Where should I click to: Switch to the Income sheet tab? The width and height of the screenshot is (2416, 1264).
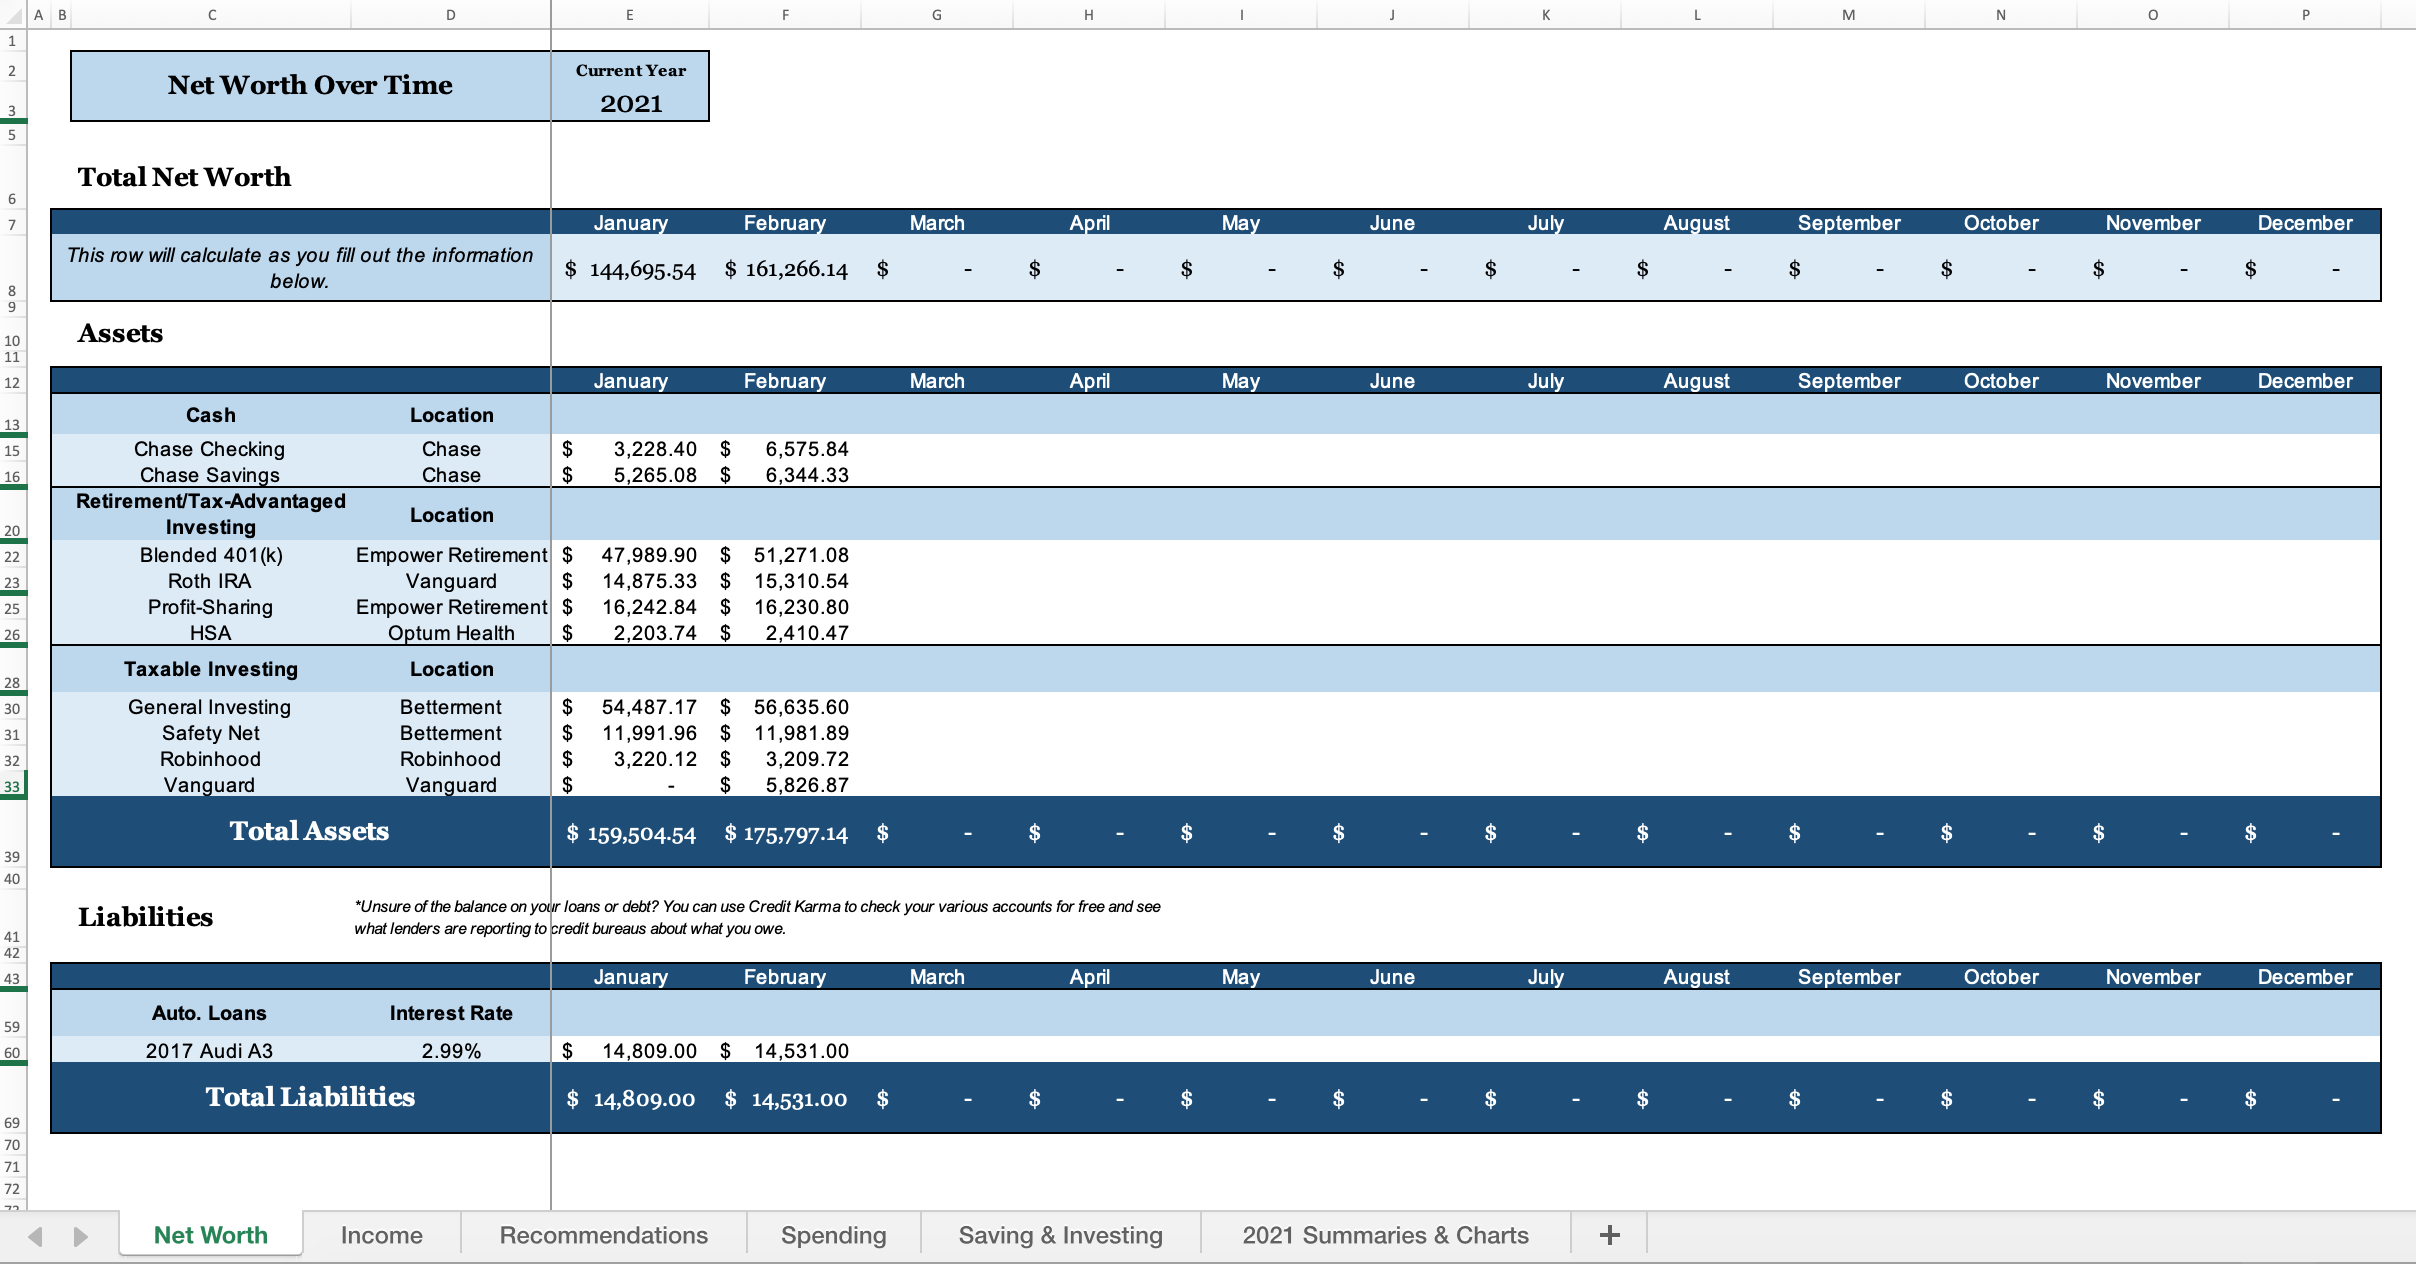(381, 1235)
